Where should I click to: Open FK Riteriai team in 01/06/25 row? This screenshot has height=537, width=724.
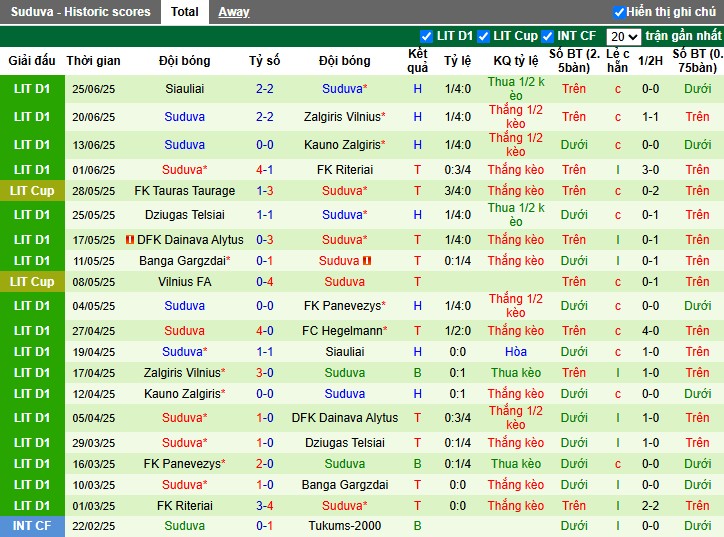pyautogui.click(x=344, y=170)
